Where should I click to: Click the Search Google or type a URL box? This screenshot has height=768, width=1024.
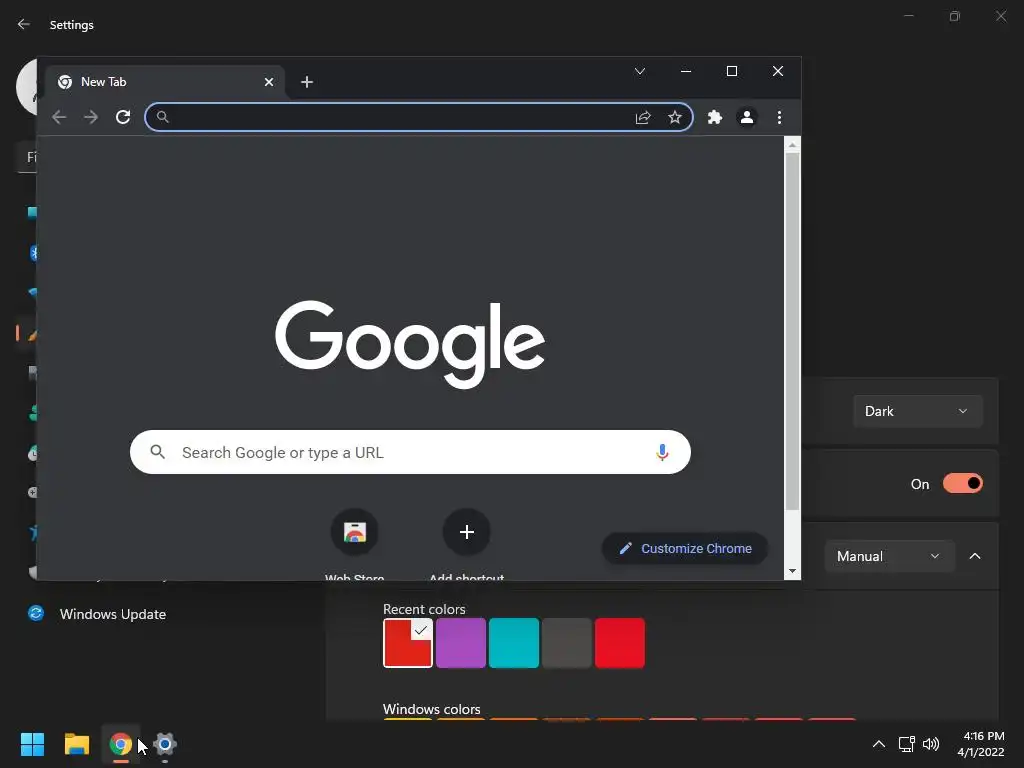coord(410,452)
